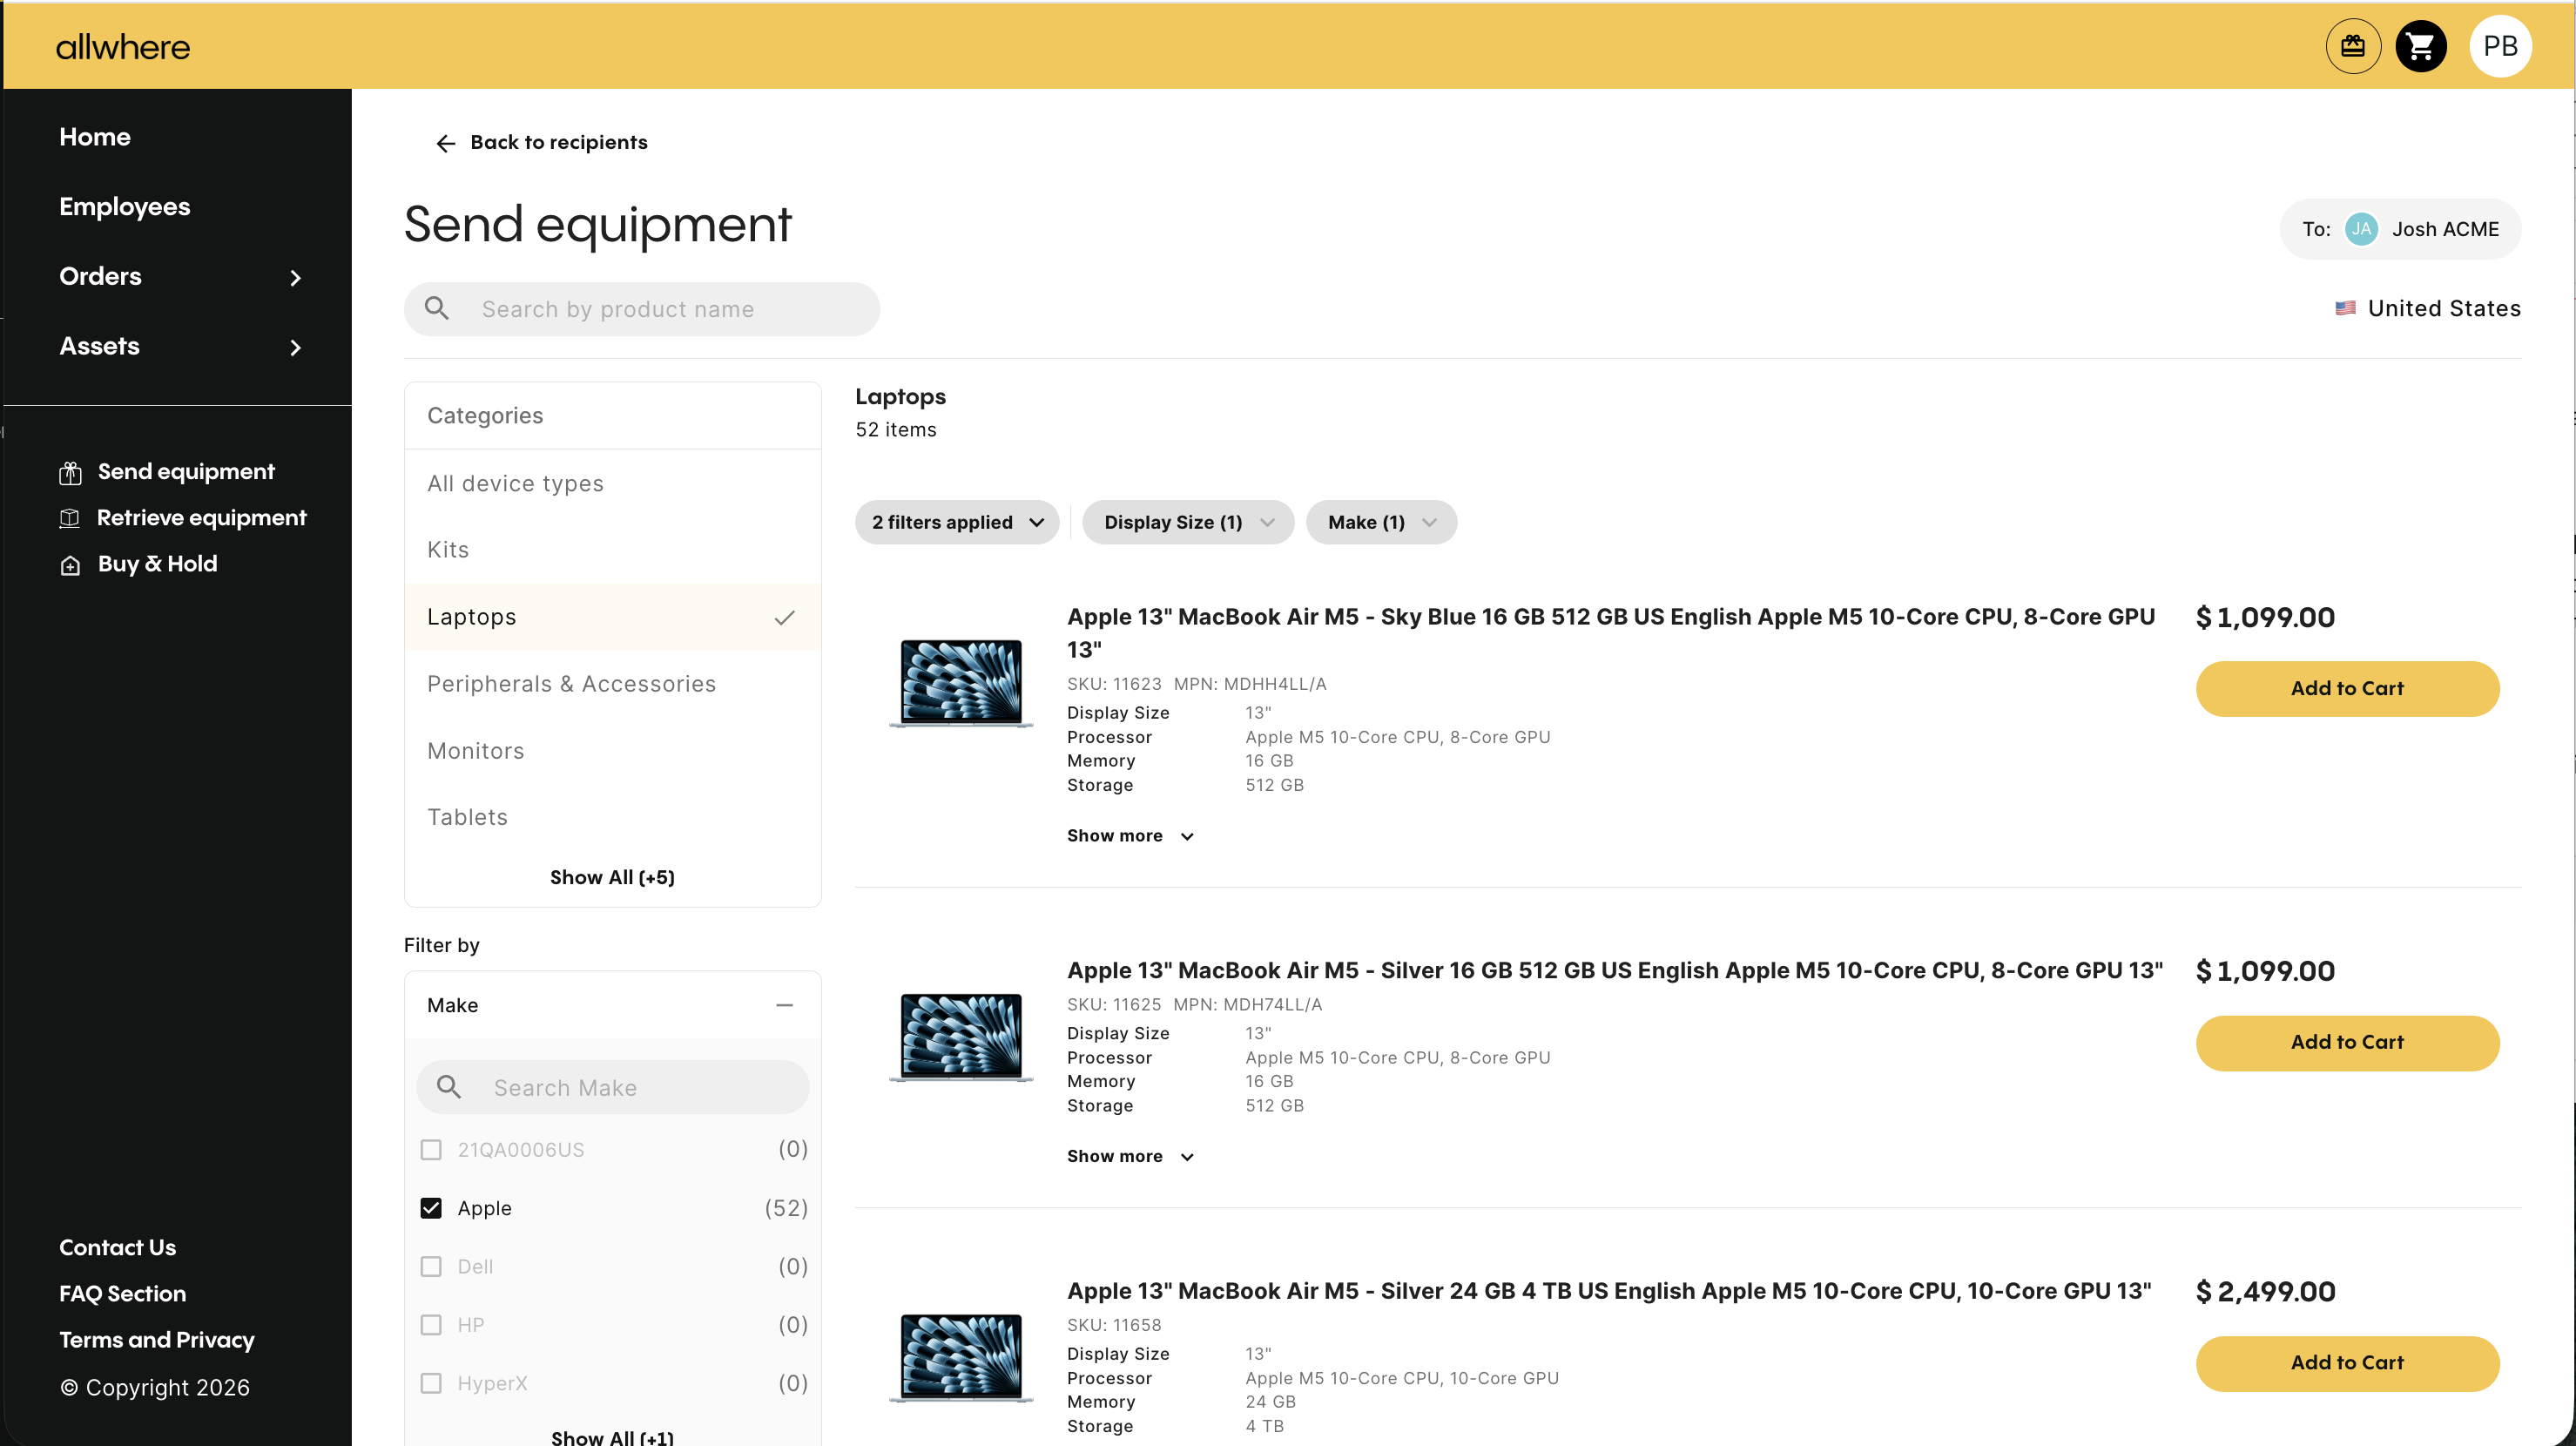Click the Retrieve equipment box icon
This screenshot has height=1446, width=2576.
[70, 518]
